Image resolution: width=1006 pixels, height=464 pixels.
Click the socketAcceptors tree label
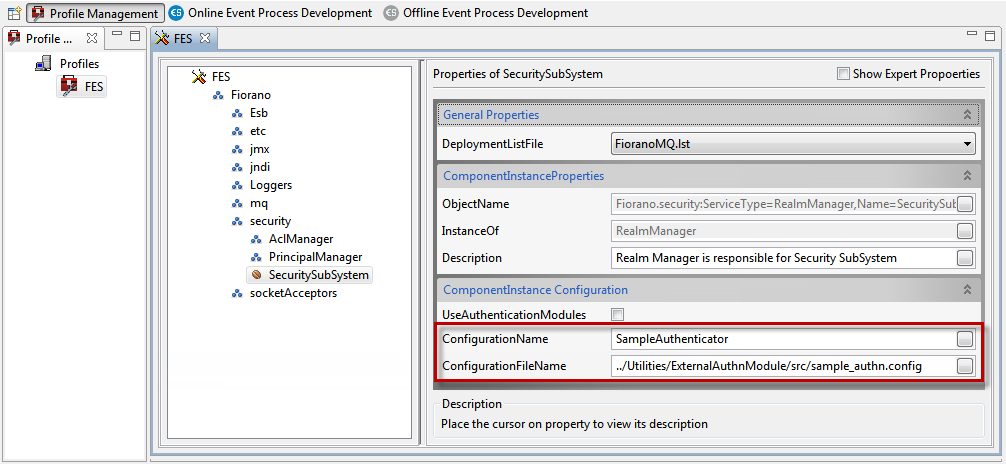293,293
